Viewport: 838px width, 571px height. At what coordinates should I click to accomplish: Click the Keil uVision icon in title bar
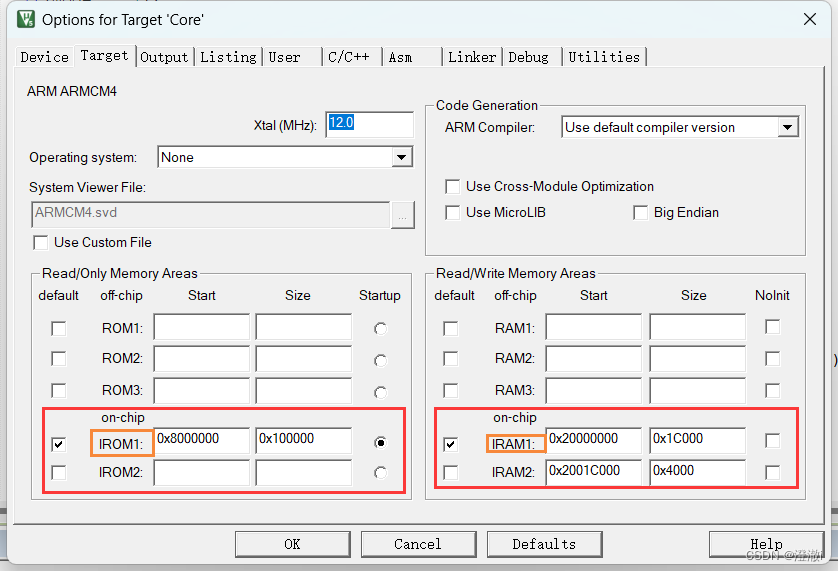[26, 19]
